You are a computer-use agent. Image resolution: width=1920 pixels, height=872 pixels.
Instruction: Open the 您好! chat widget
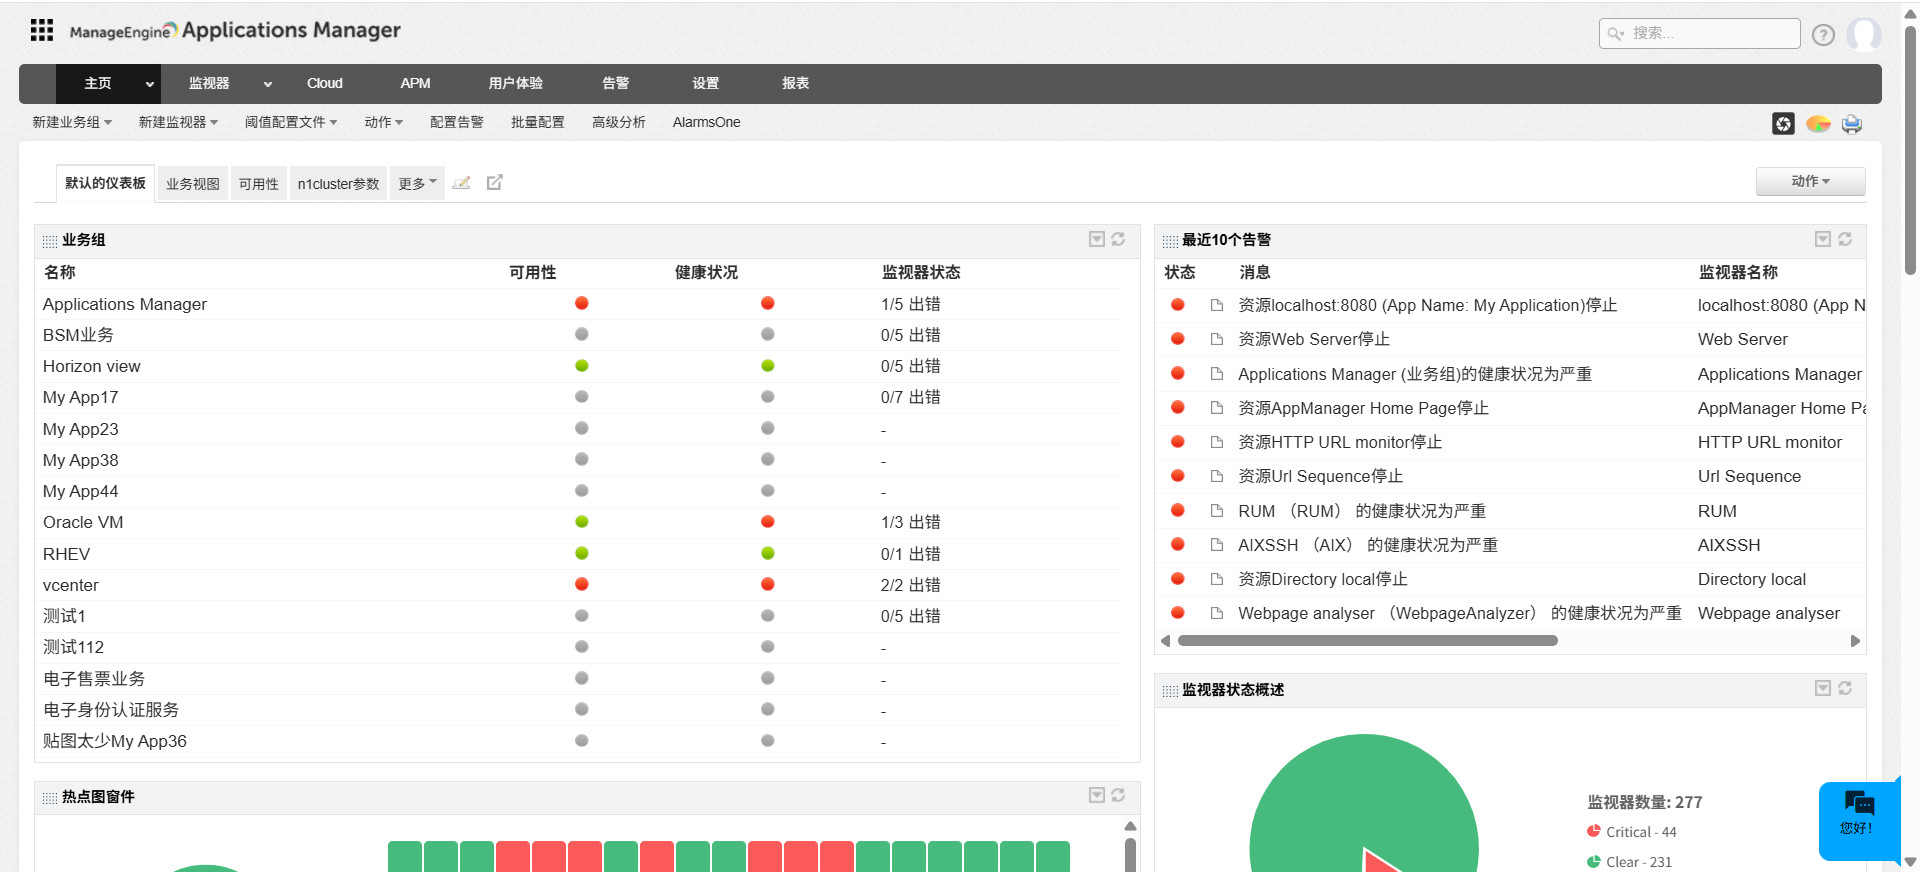1858,820
